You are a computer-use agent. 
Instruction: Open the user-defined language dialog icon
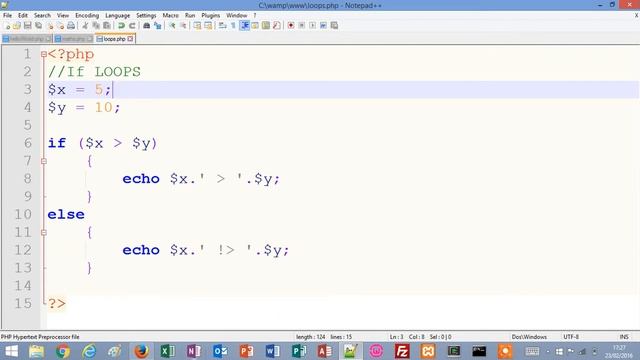pos(255,26)
